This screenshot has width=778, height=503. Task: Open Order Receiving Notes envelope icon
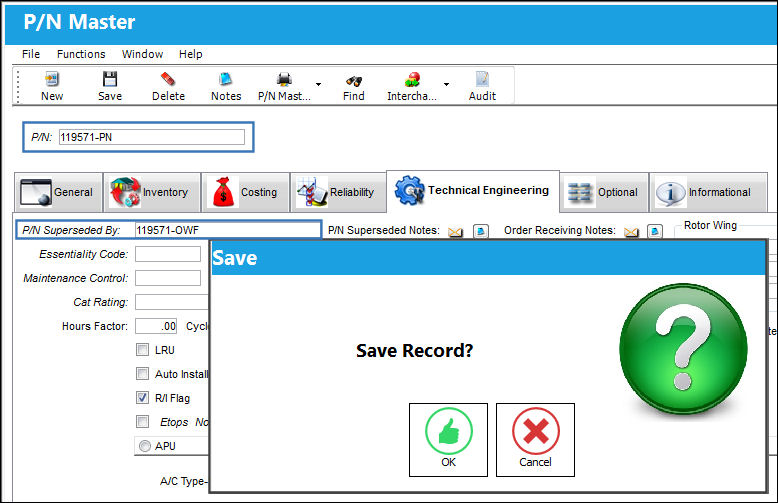631,232
